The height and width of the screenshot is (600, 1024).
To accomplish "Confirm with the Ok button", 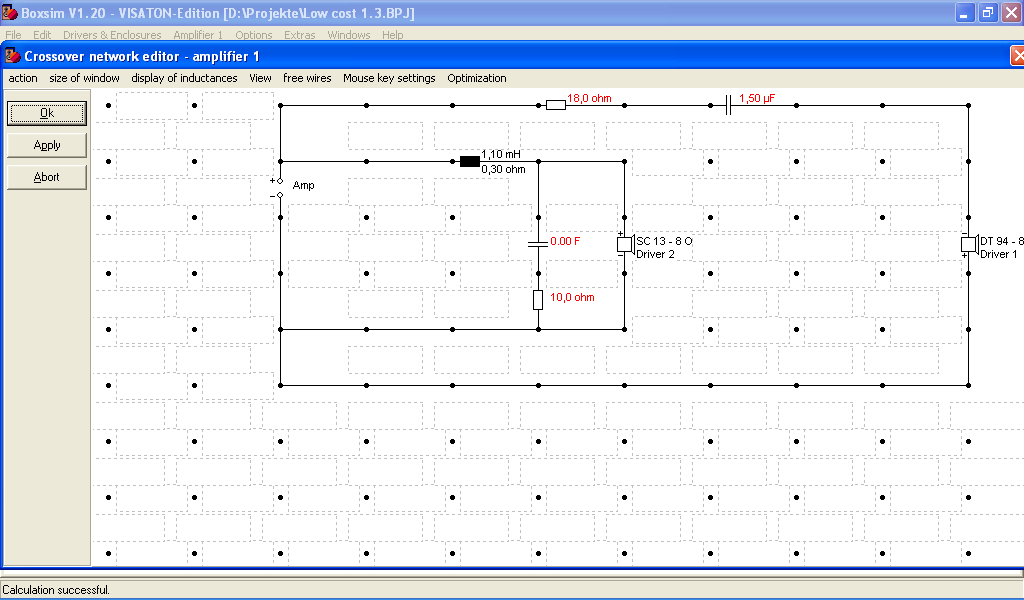I will point(46,114).
